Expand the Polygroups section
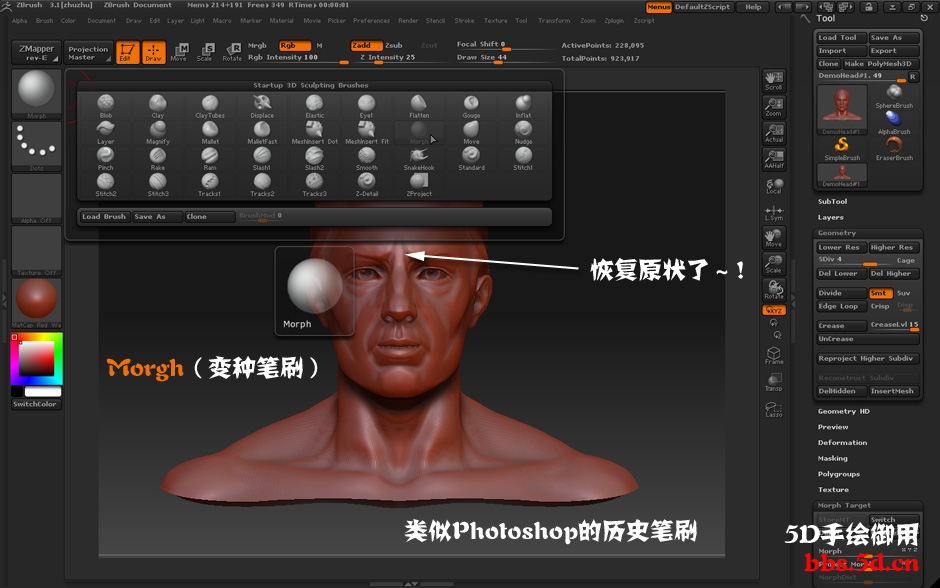This screenshot has width=940, height=588. [x=839, y=474]
